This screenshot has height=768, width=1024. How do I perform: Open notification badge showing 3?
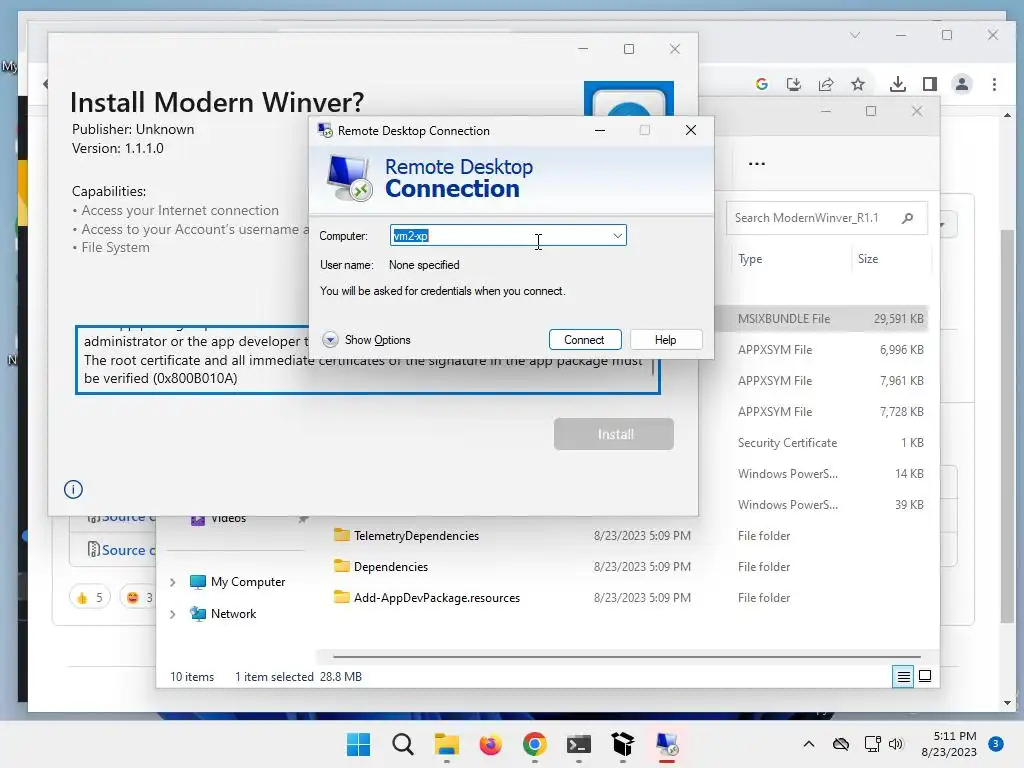point(996,744)
